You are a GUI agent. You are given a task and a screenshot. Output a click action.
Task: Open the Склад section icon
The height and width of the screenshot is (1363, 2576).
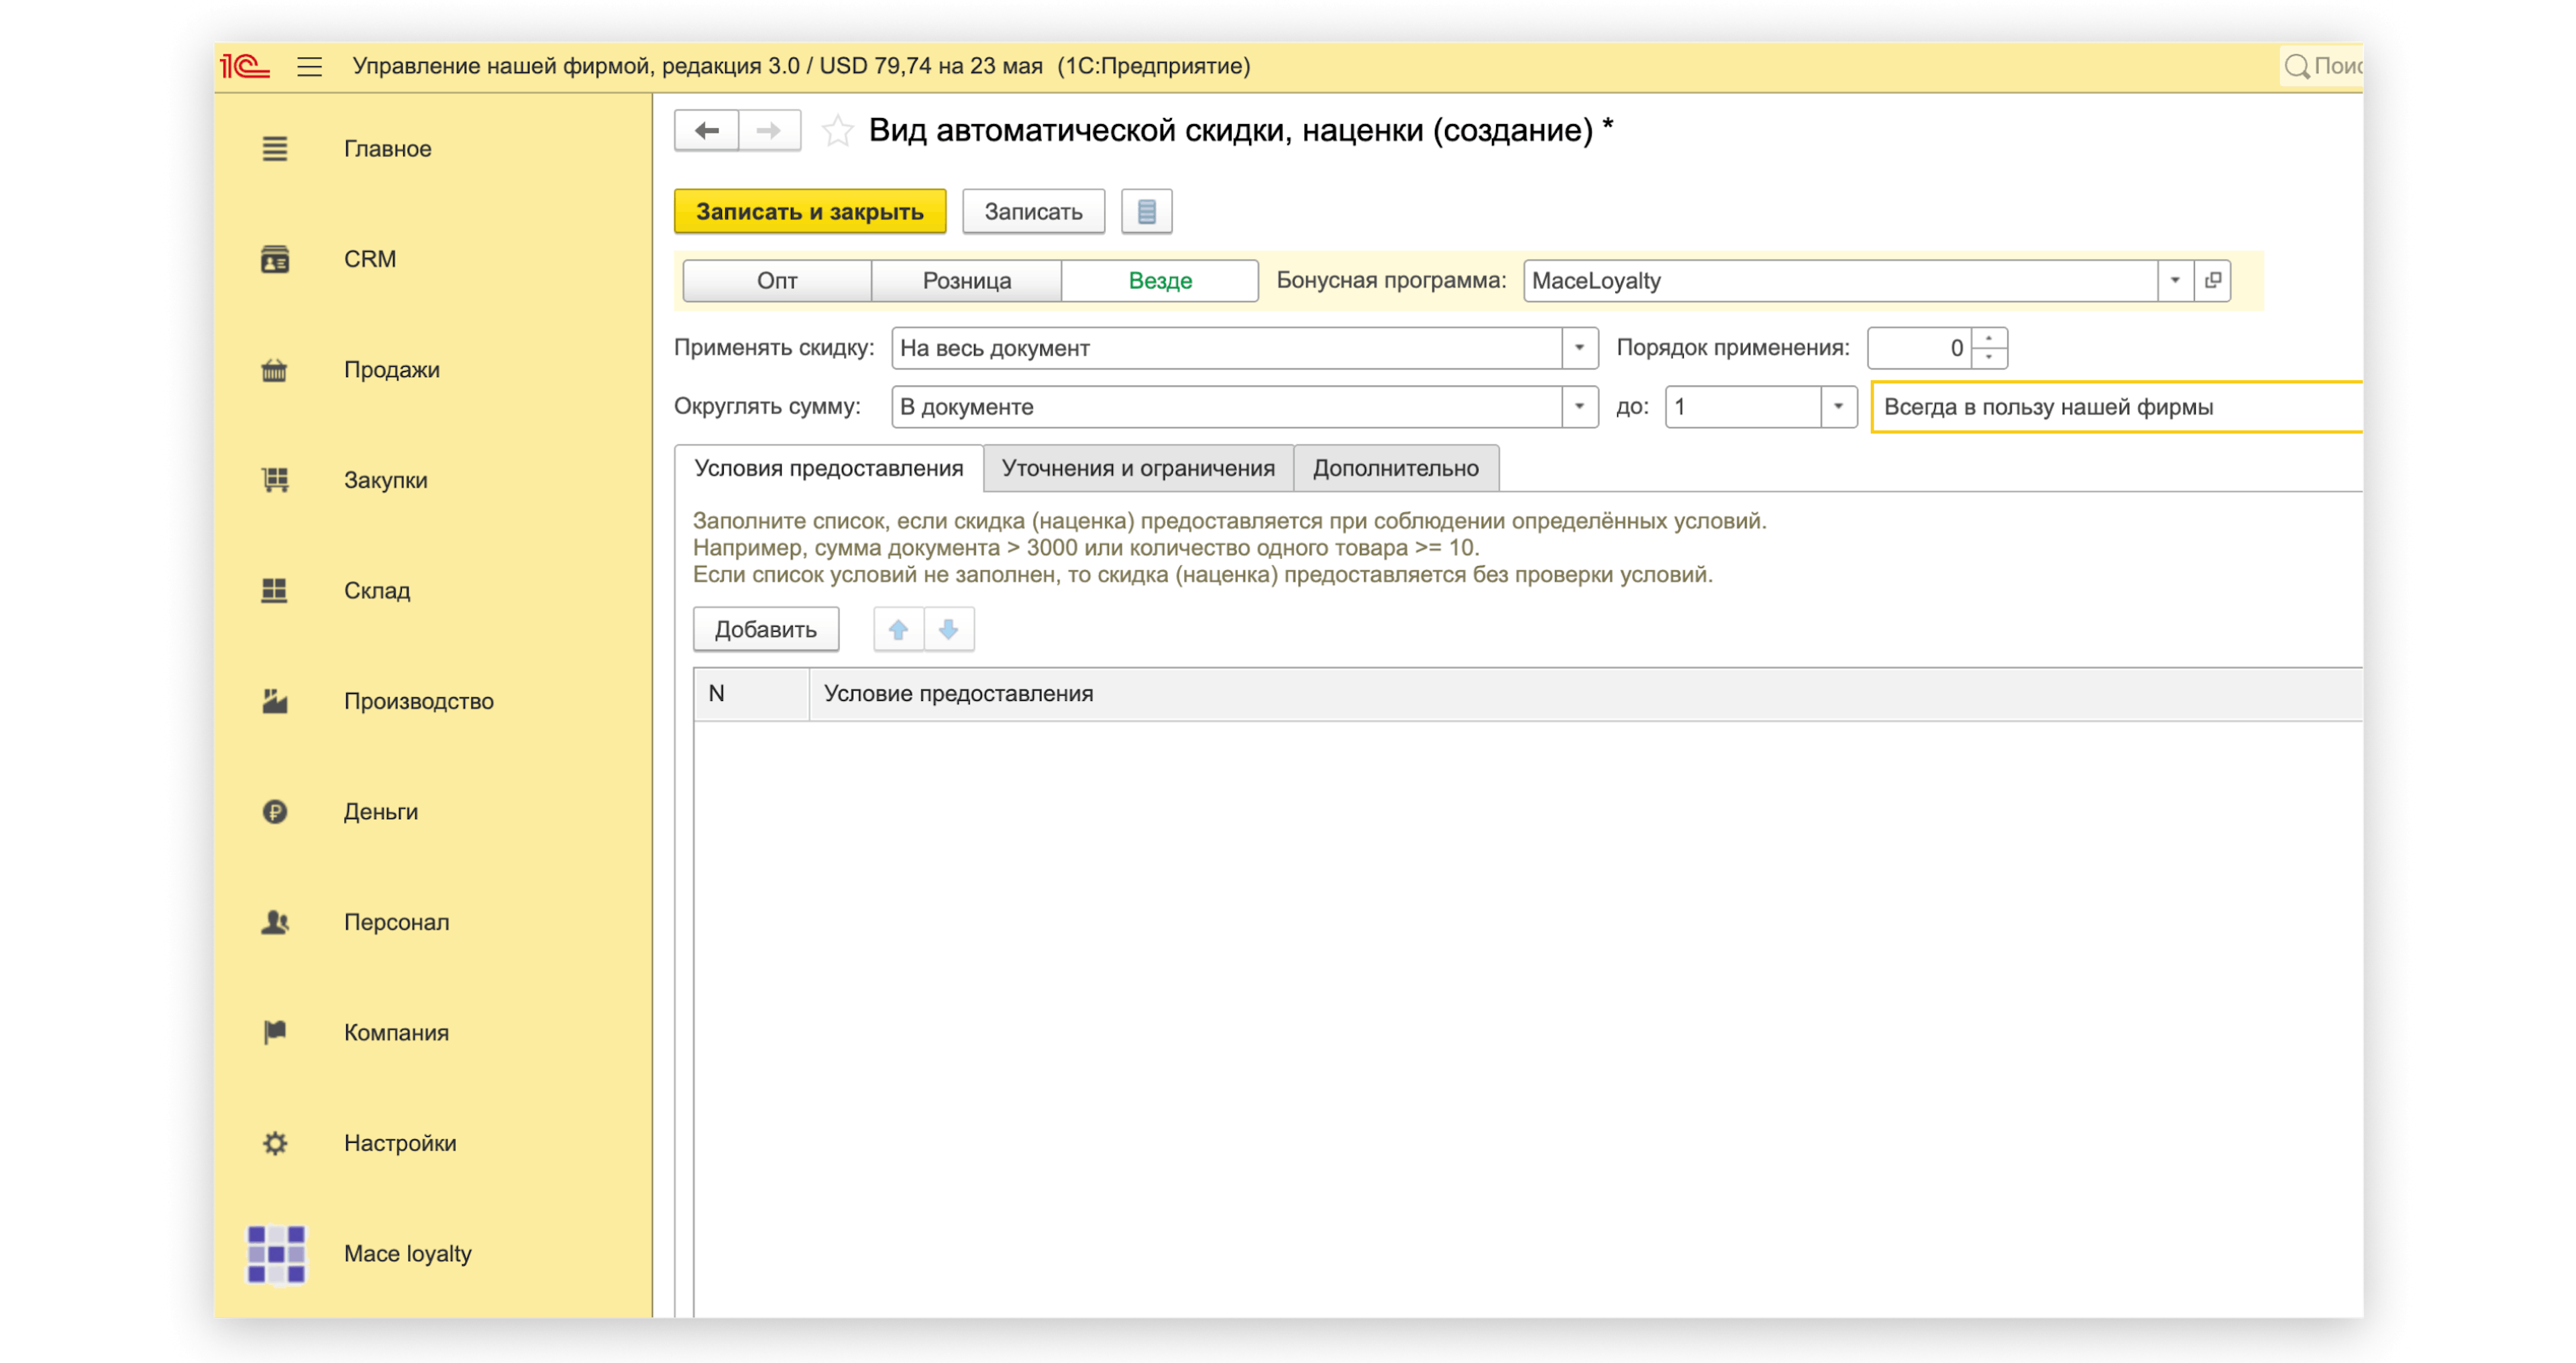point(275,591)
